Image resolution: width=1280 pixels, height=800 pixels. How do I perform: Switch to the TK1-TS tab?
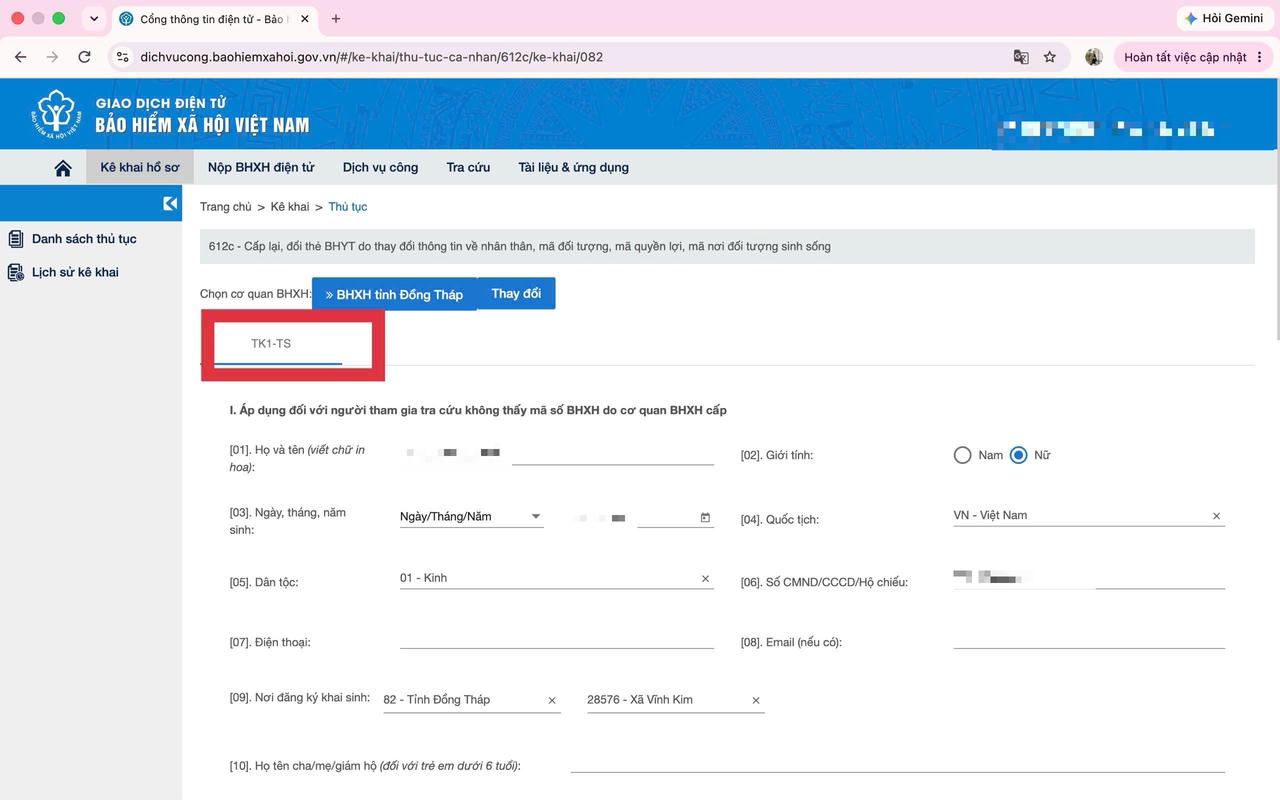271,344
